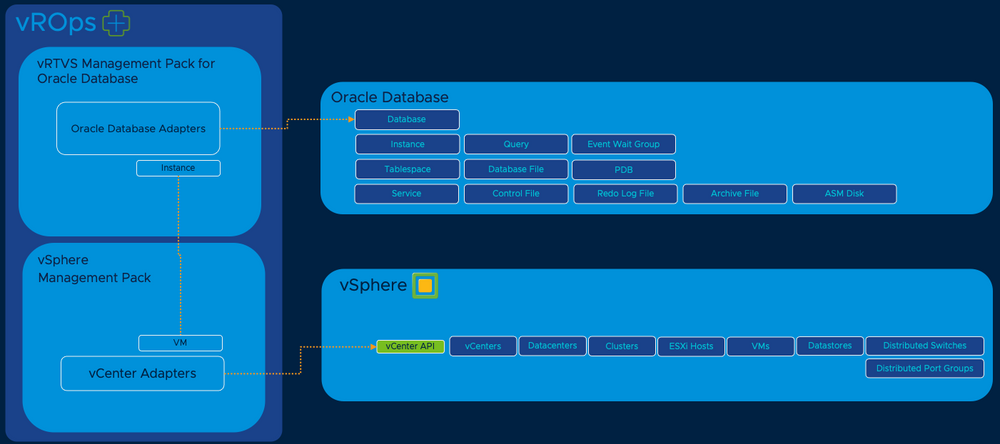Click the Service box
1000x444 pixels.
tap(406, 194)
